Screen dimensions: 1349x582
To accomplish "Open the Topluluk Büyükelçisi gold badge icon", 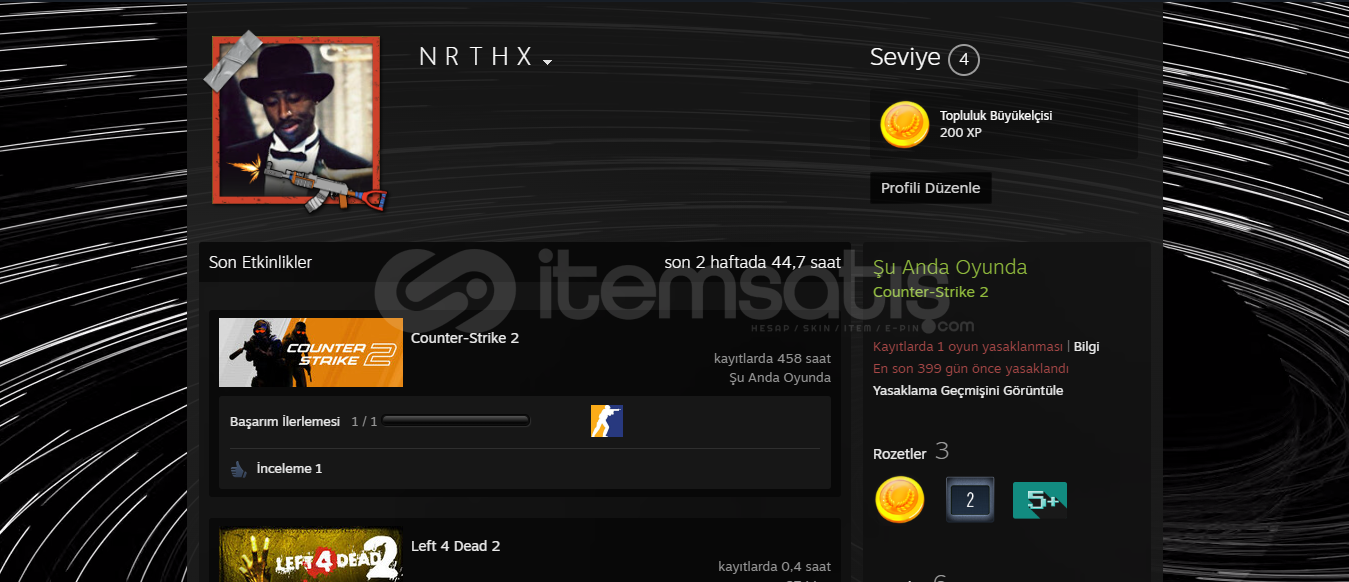I will click(x=904, y=125).
